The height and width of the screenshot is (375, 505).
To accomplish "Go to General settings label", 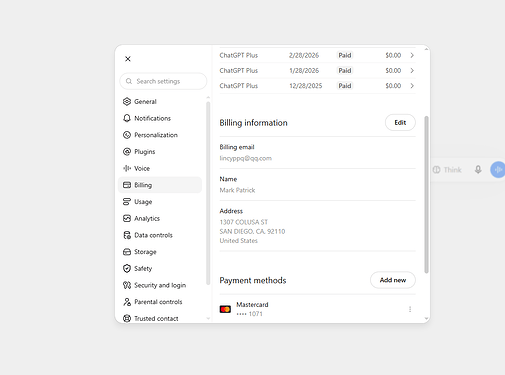I will point(145,102).
